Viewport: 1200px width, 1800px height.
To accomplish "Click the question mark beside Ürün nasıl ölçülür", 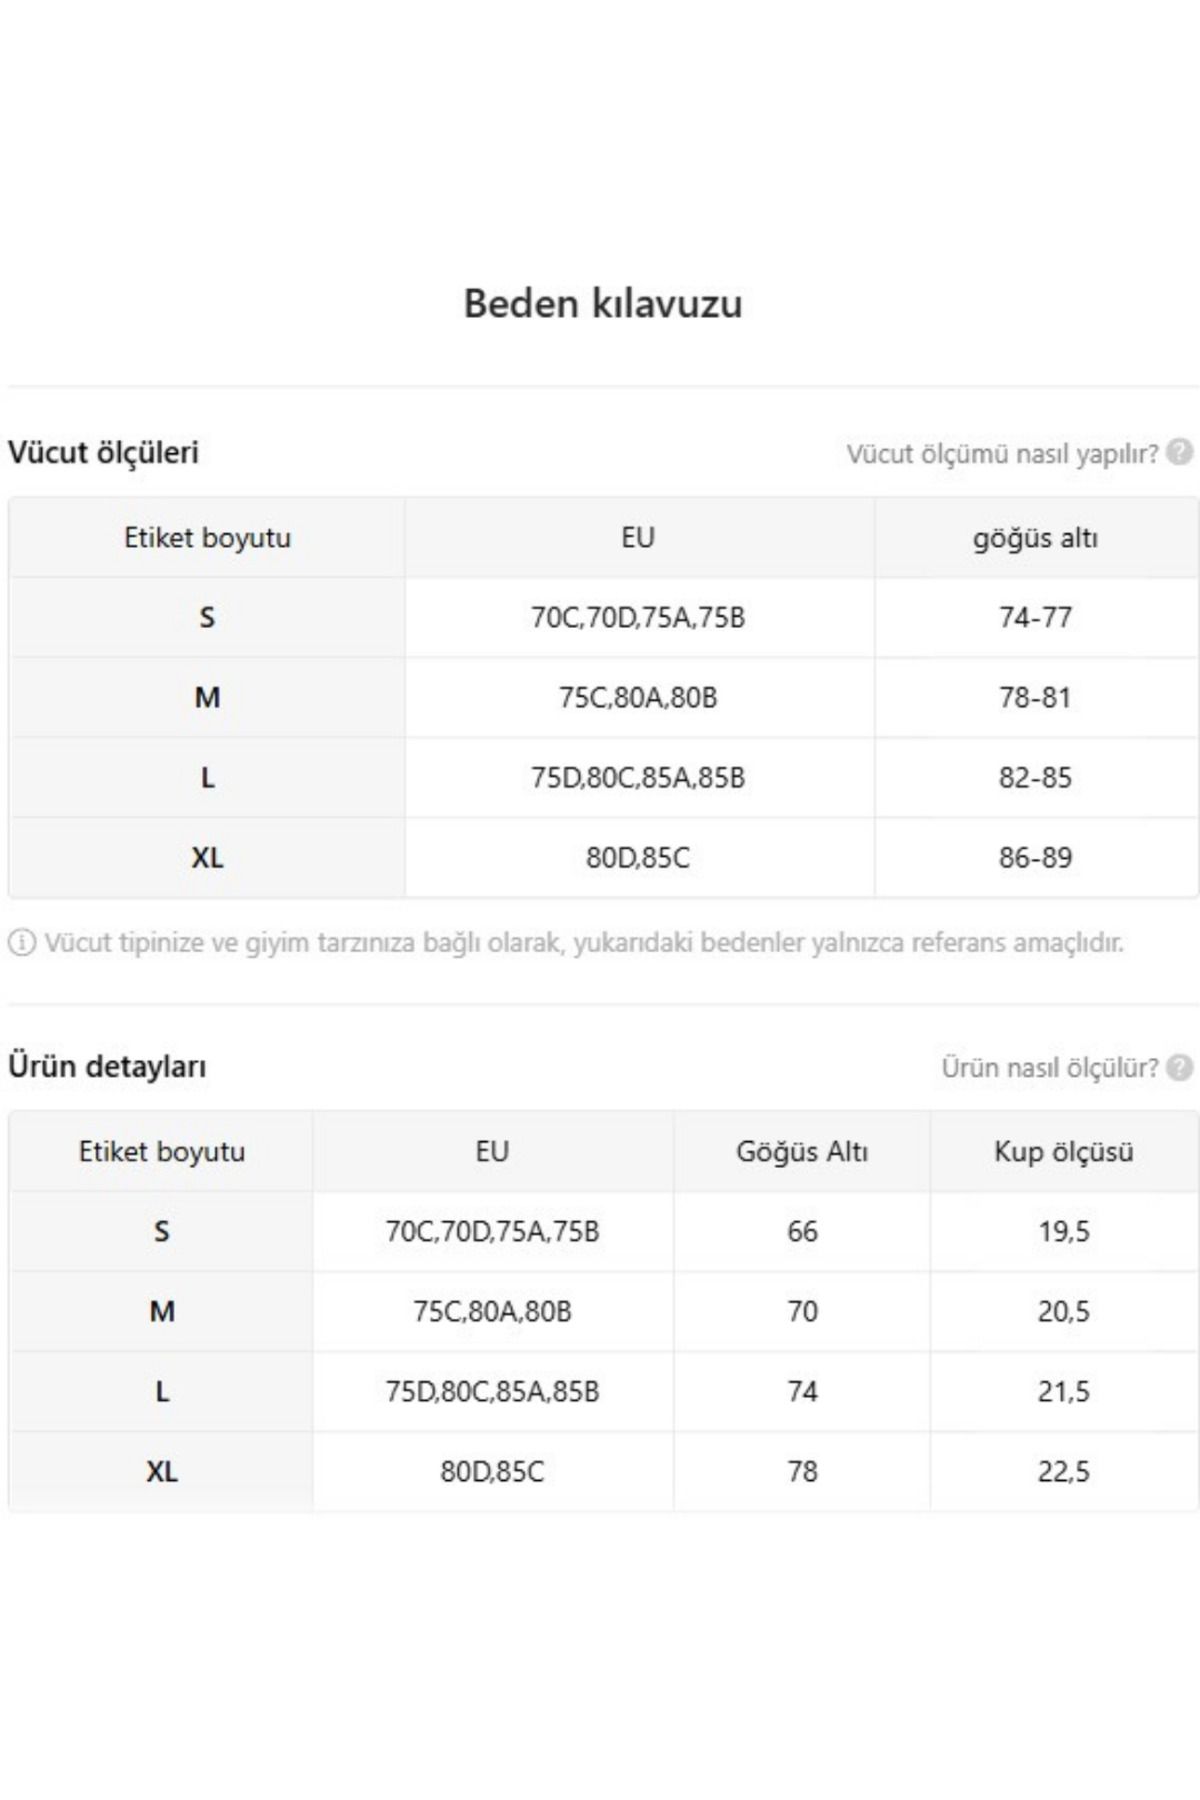I will coord(1180,1066).
